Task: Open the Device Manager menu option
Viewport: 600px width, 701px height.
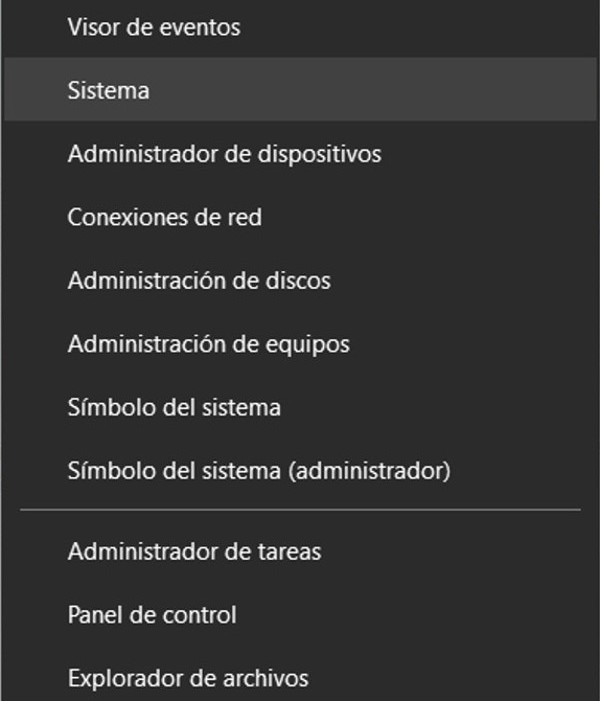Action: [224, 154]
